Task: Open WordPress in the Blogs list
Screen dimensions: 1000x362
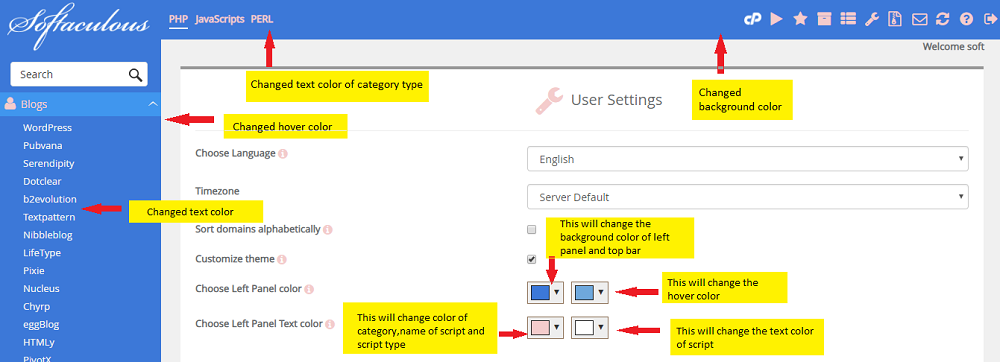Action: pos(47,127)
